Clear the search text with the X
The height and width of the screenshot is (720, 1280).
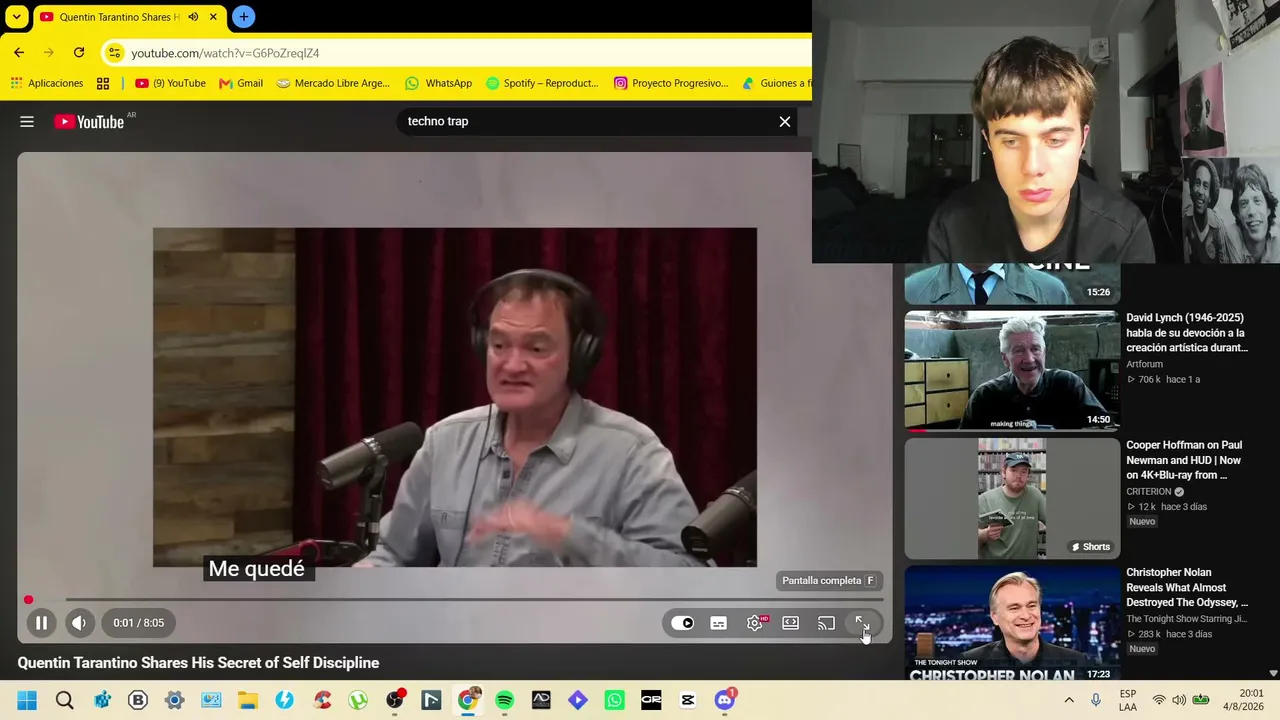(785, 122)
